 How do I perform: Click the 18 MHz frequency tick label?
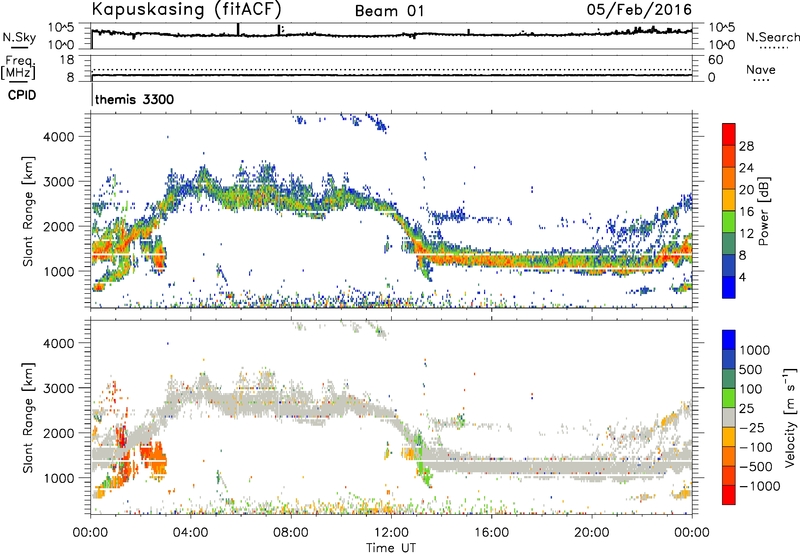[67, 60]
